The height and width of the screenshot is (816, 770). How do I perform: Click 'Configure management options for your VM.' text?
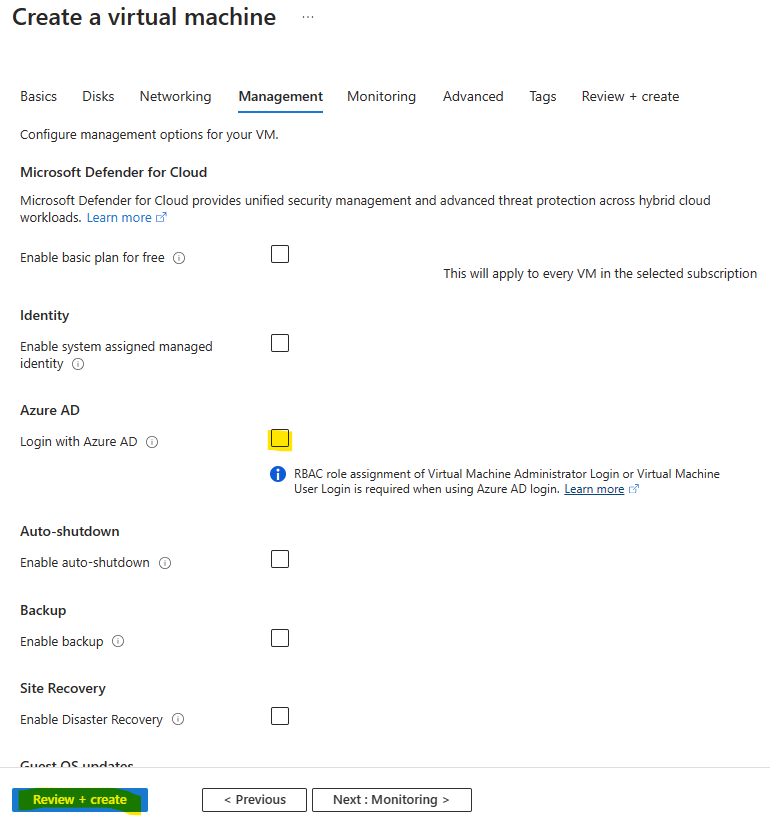point(149,135)
